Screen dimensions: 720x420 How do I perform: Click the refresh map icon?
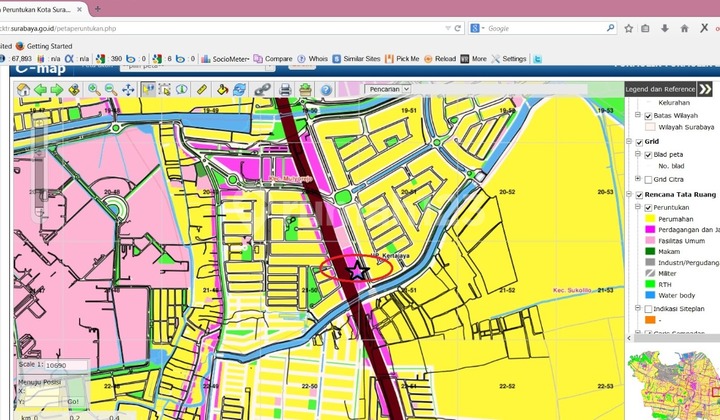(x=240, y=90)
